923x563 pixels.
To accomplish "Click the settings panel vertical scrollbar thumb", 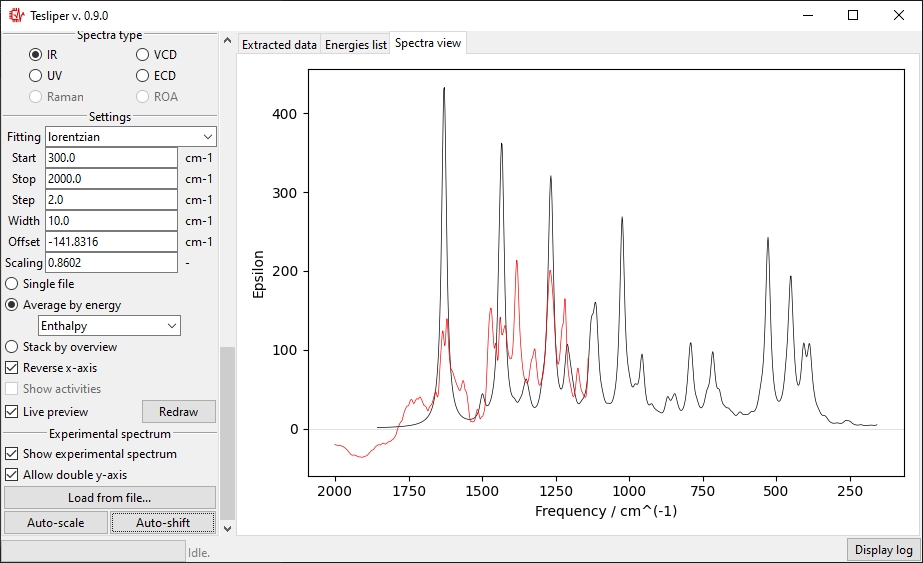I will pyautogui.click(x=227, y=433).
